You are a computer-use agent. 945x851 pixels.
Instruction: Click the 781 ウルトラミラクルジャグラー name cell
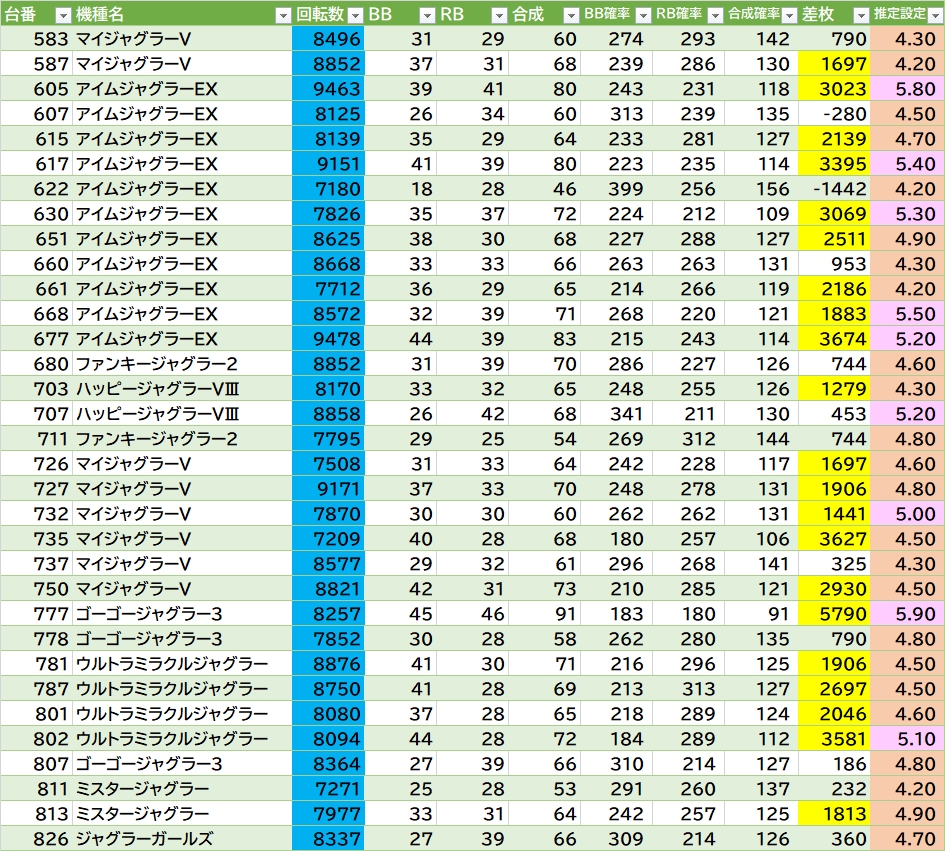[183, 664]
